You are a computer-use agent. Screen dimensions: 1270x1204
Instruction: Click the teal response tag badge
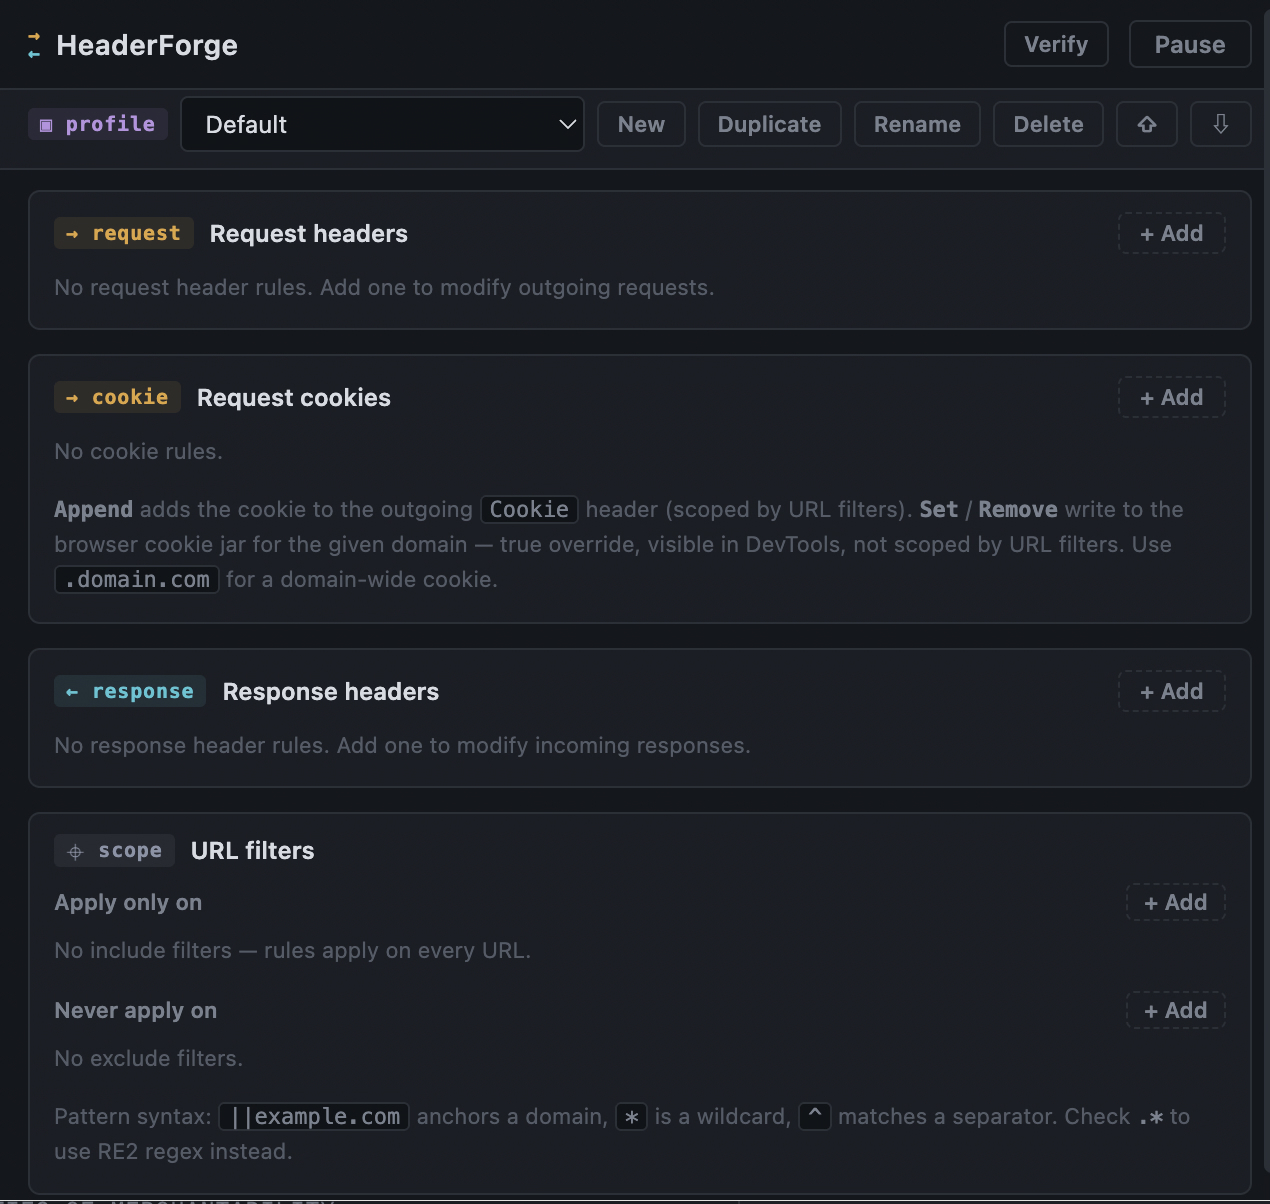[130, 691]
